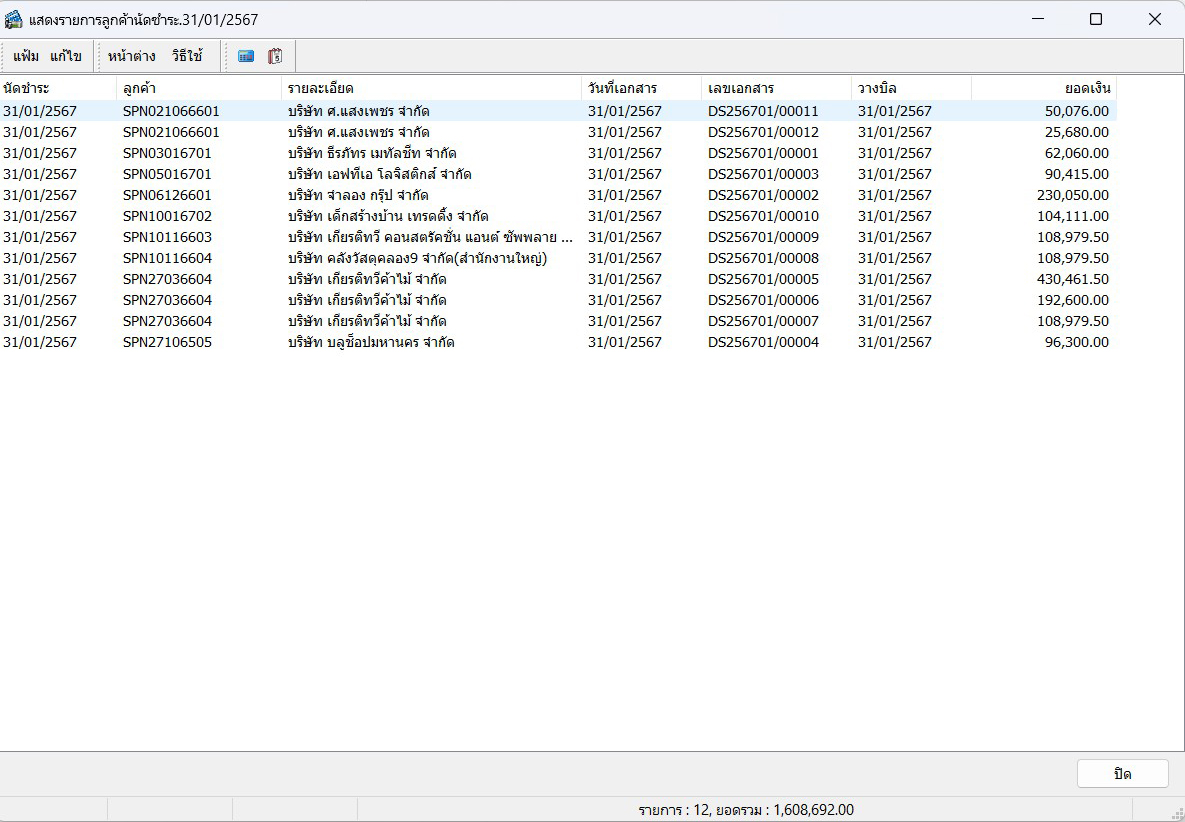
Task: Click customer code SPN05016701
Action: click(167, 175)
